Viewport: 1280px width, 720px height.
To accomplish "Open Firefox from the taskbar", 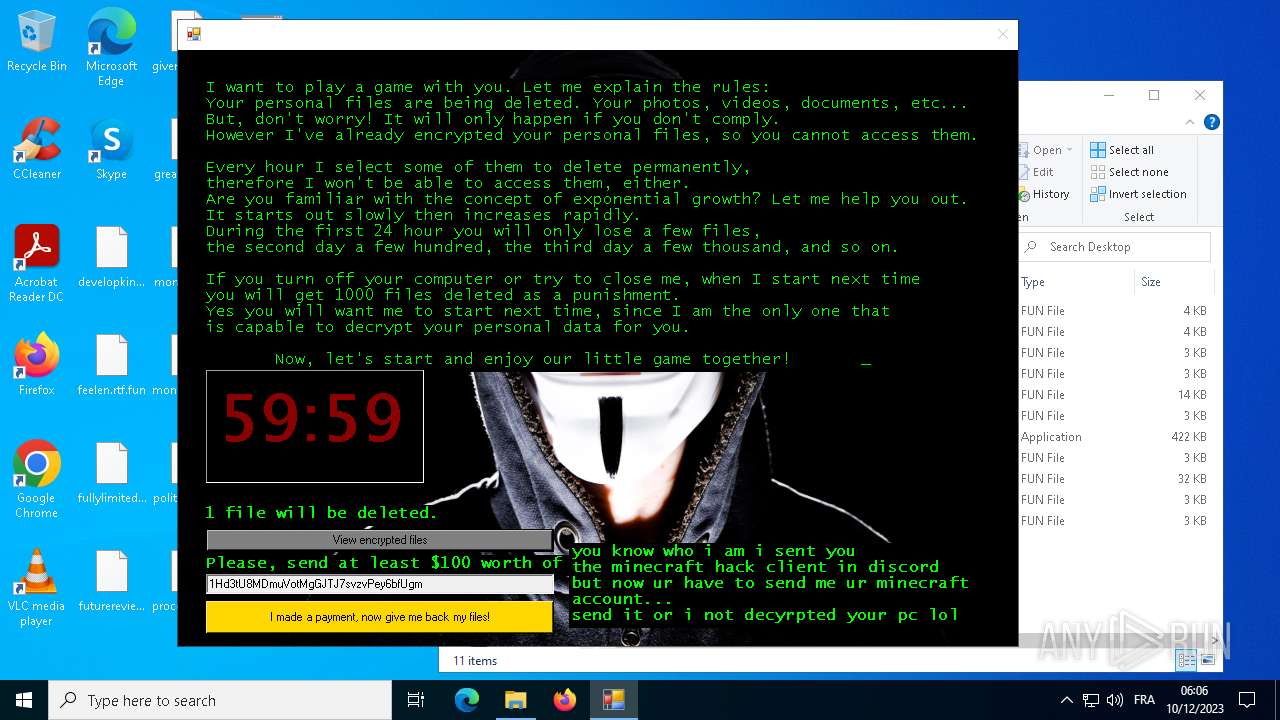I will coord(565,700).
